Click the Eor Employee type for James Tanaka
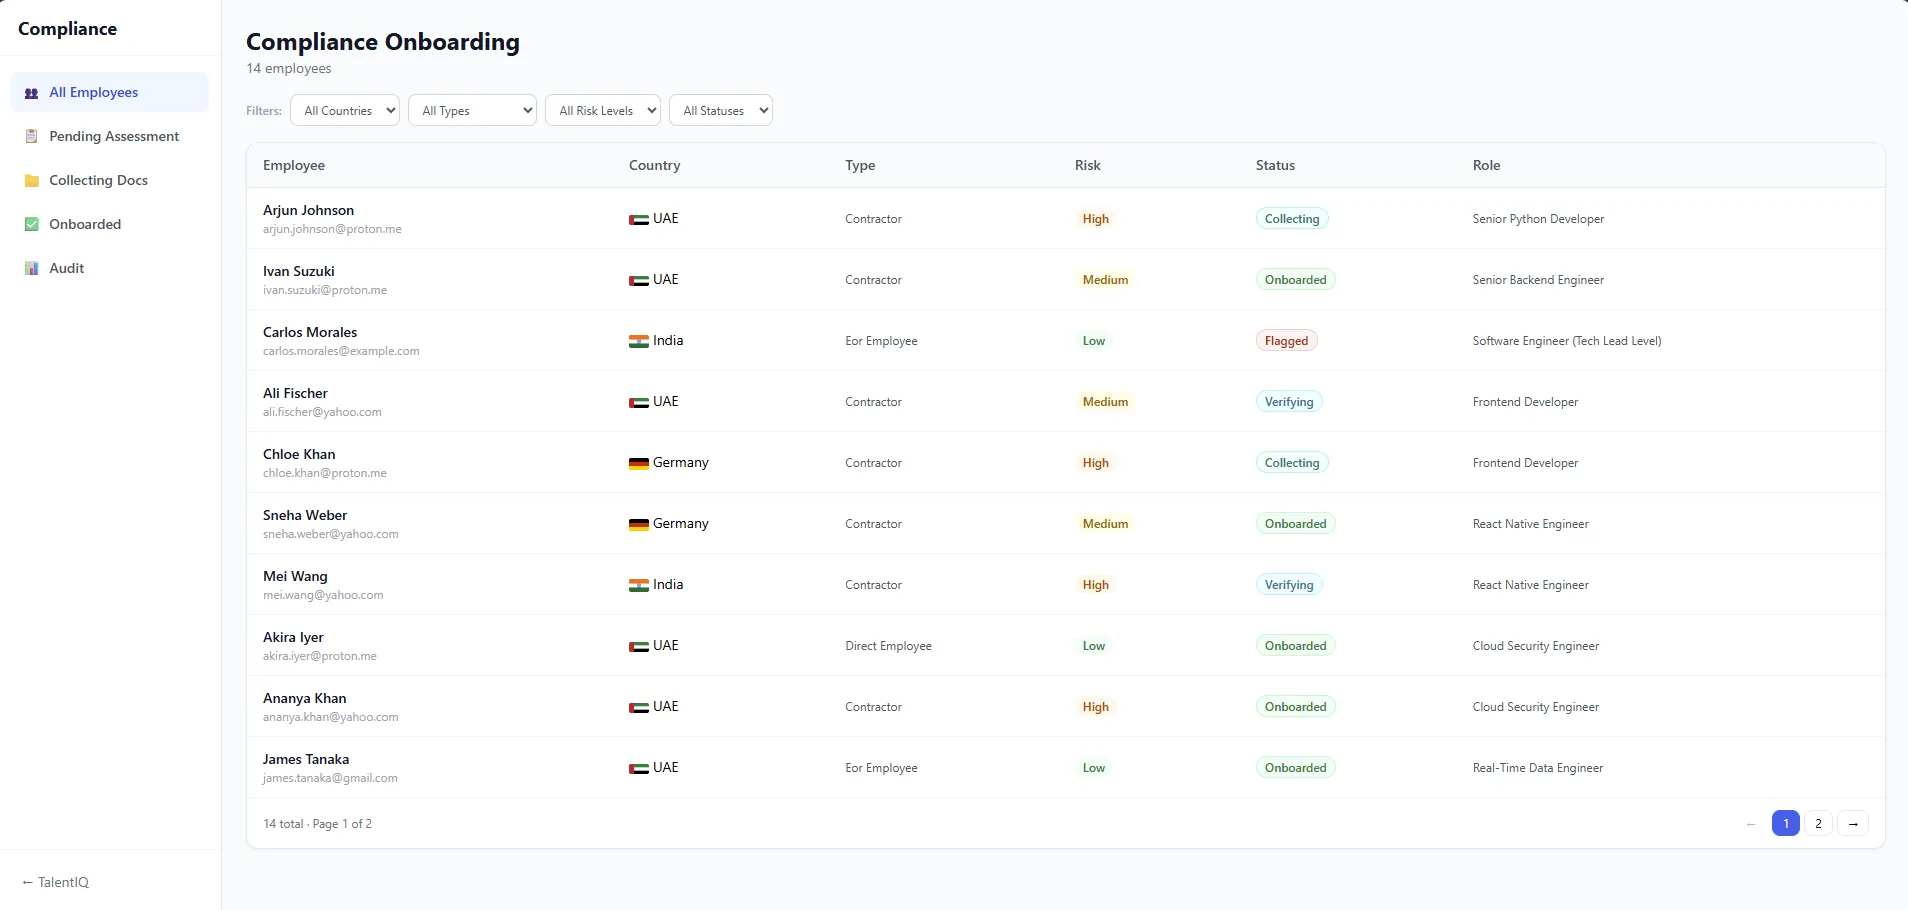Image resolution: width=1908 pixels, height=910 pixels. tap(881, 768)
